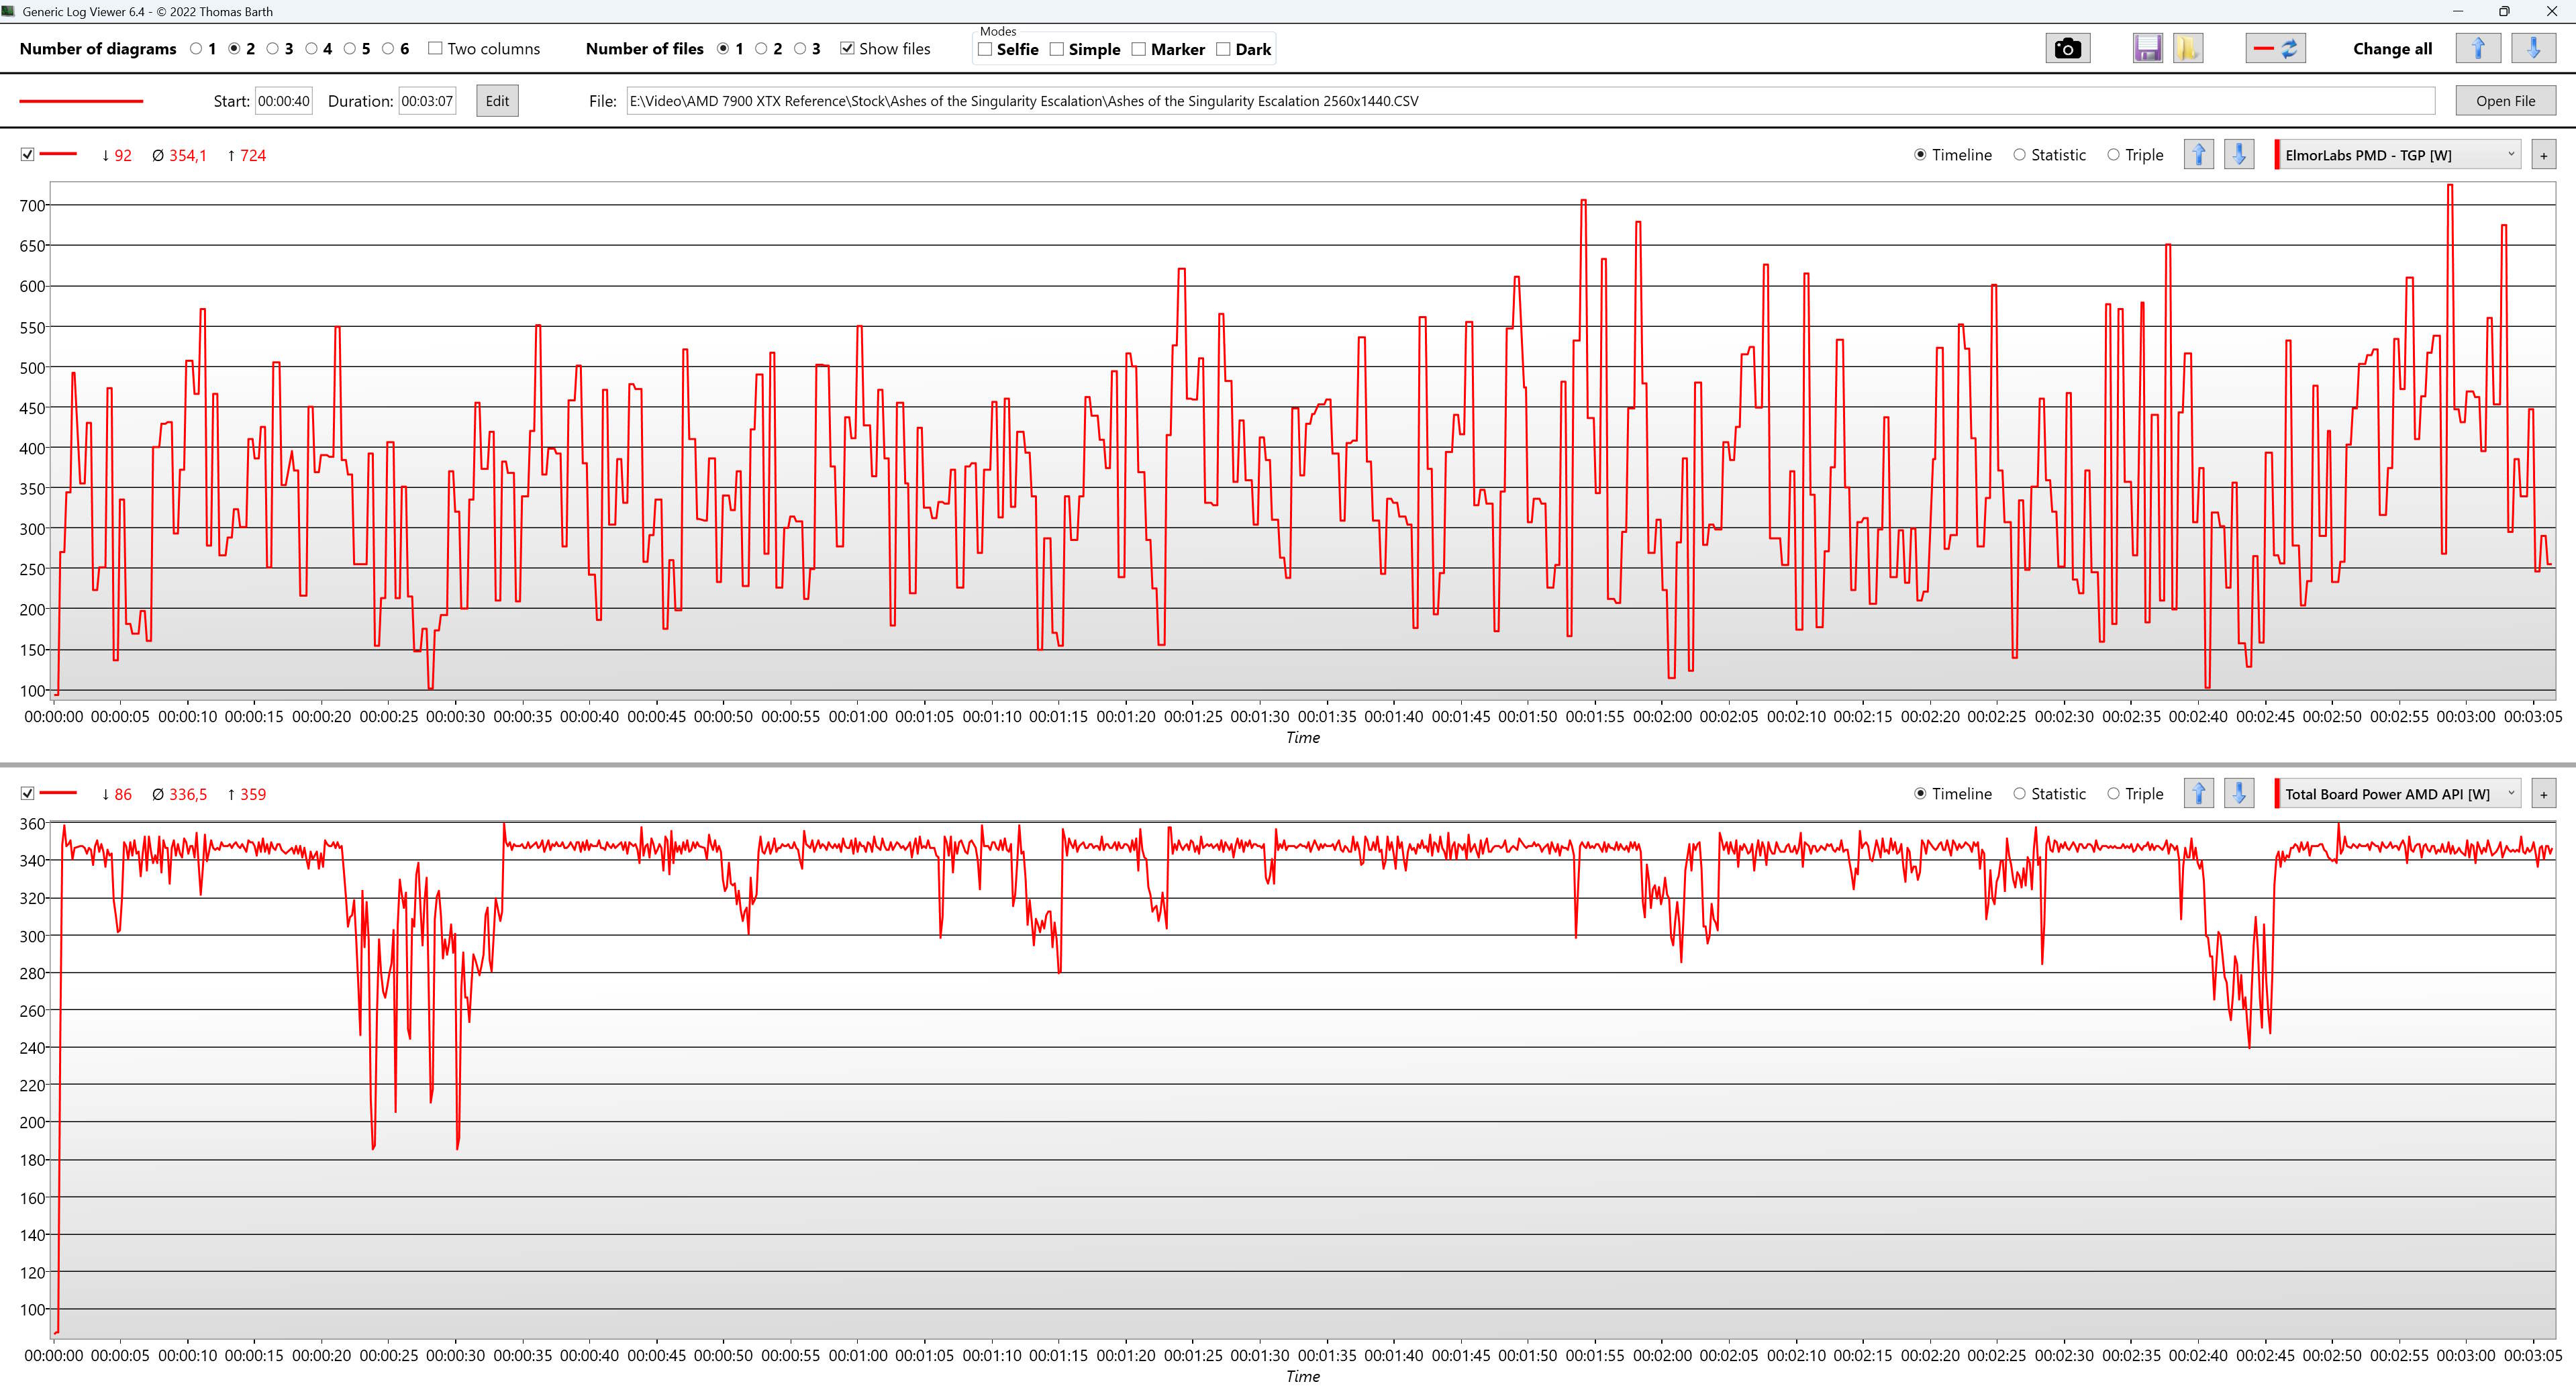Uncheck the Show files checkbox

(x=847, y=48)
